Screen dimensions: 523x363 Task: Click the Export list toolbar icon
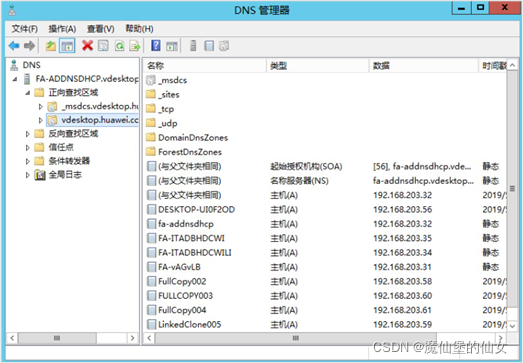(135, 46)
